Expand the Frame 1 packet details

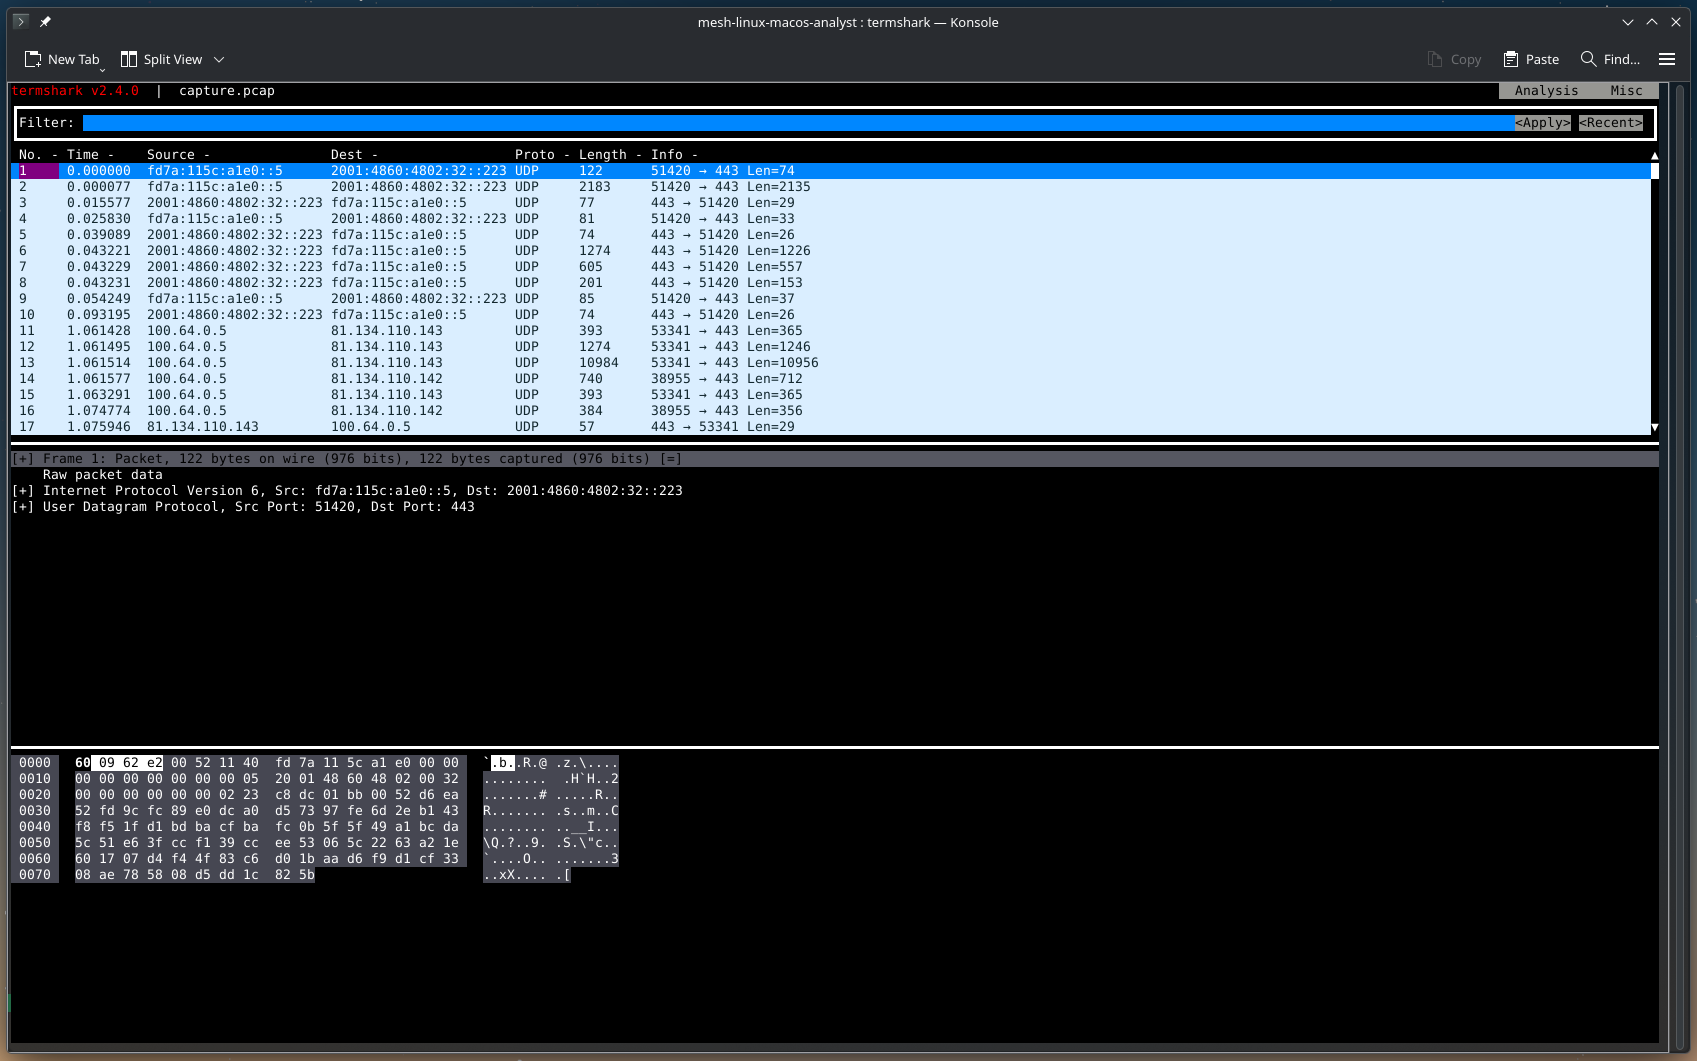(23, 459)
